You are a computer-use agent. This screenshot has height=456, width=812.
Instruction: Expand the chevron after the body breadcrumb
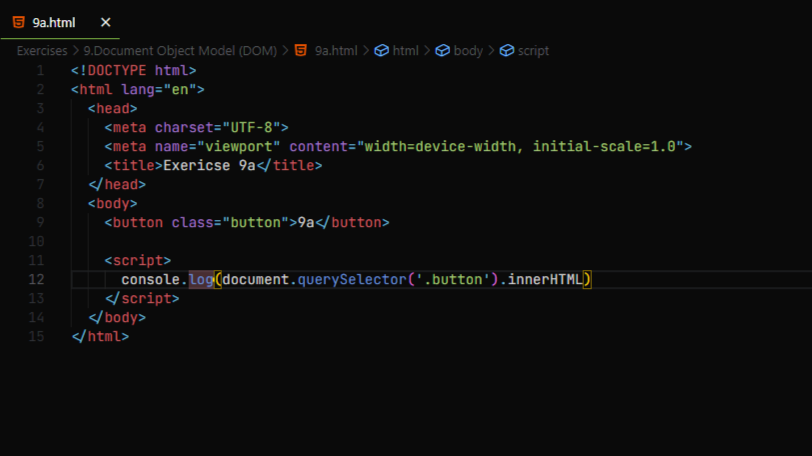[x=491, y=51]
